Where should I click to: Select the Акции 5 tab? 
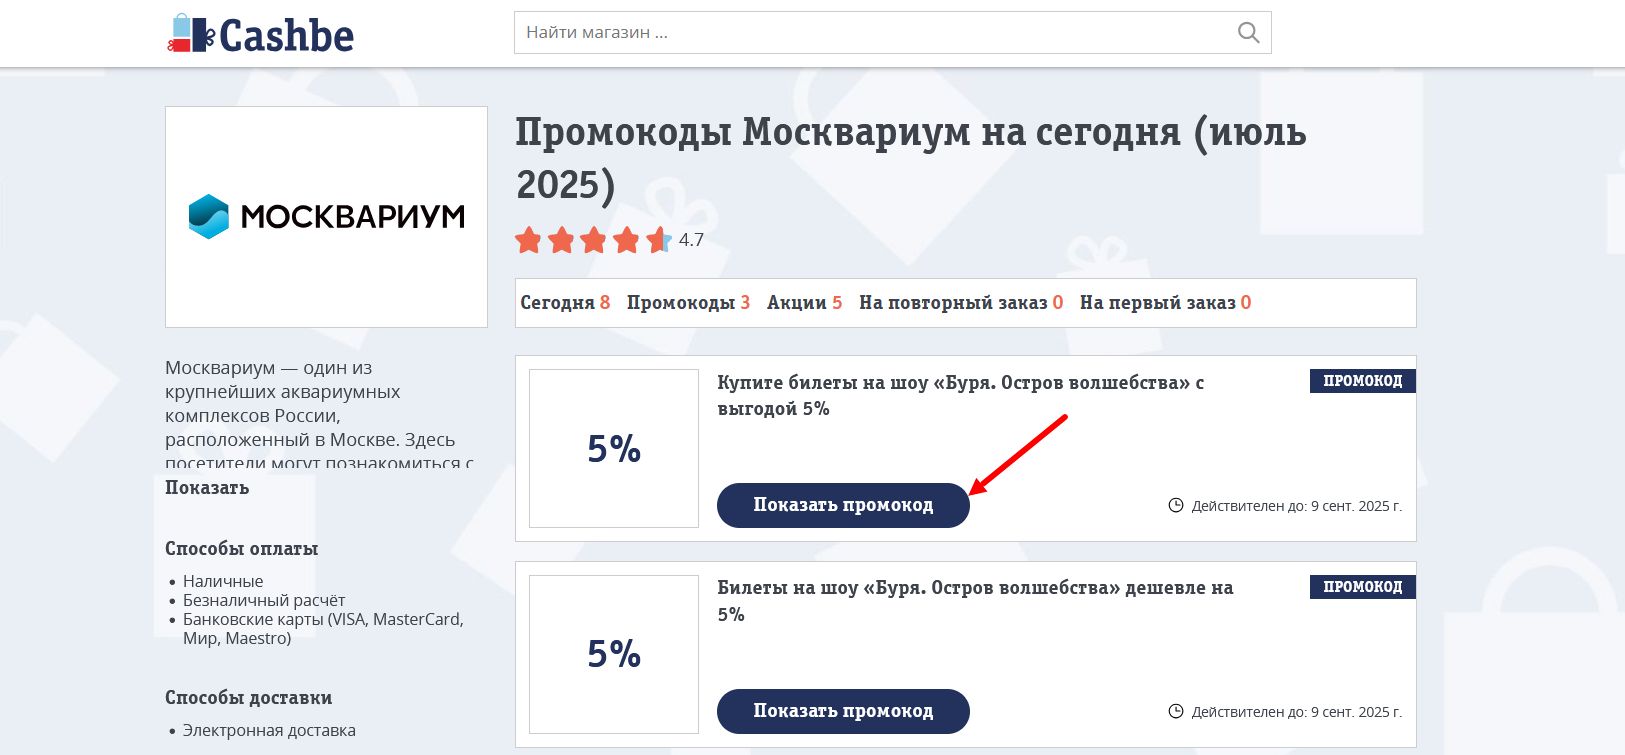click(x=804, y=303)
